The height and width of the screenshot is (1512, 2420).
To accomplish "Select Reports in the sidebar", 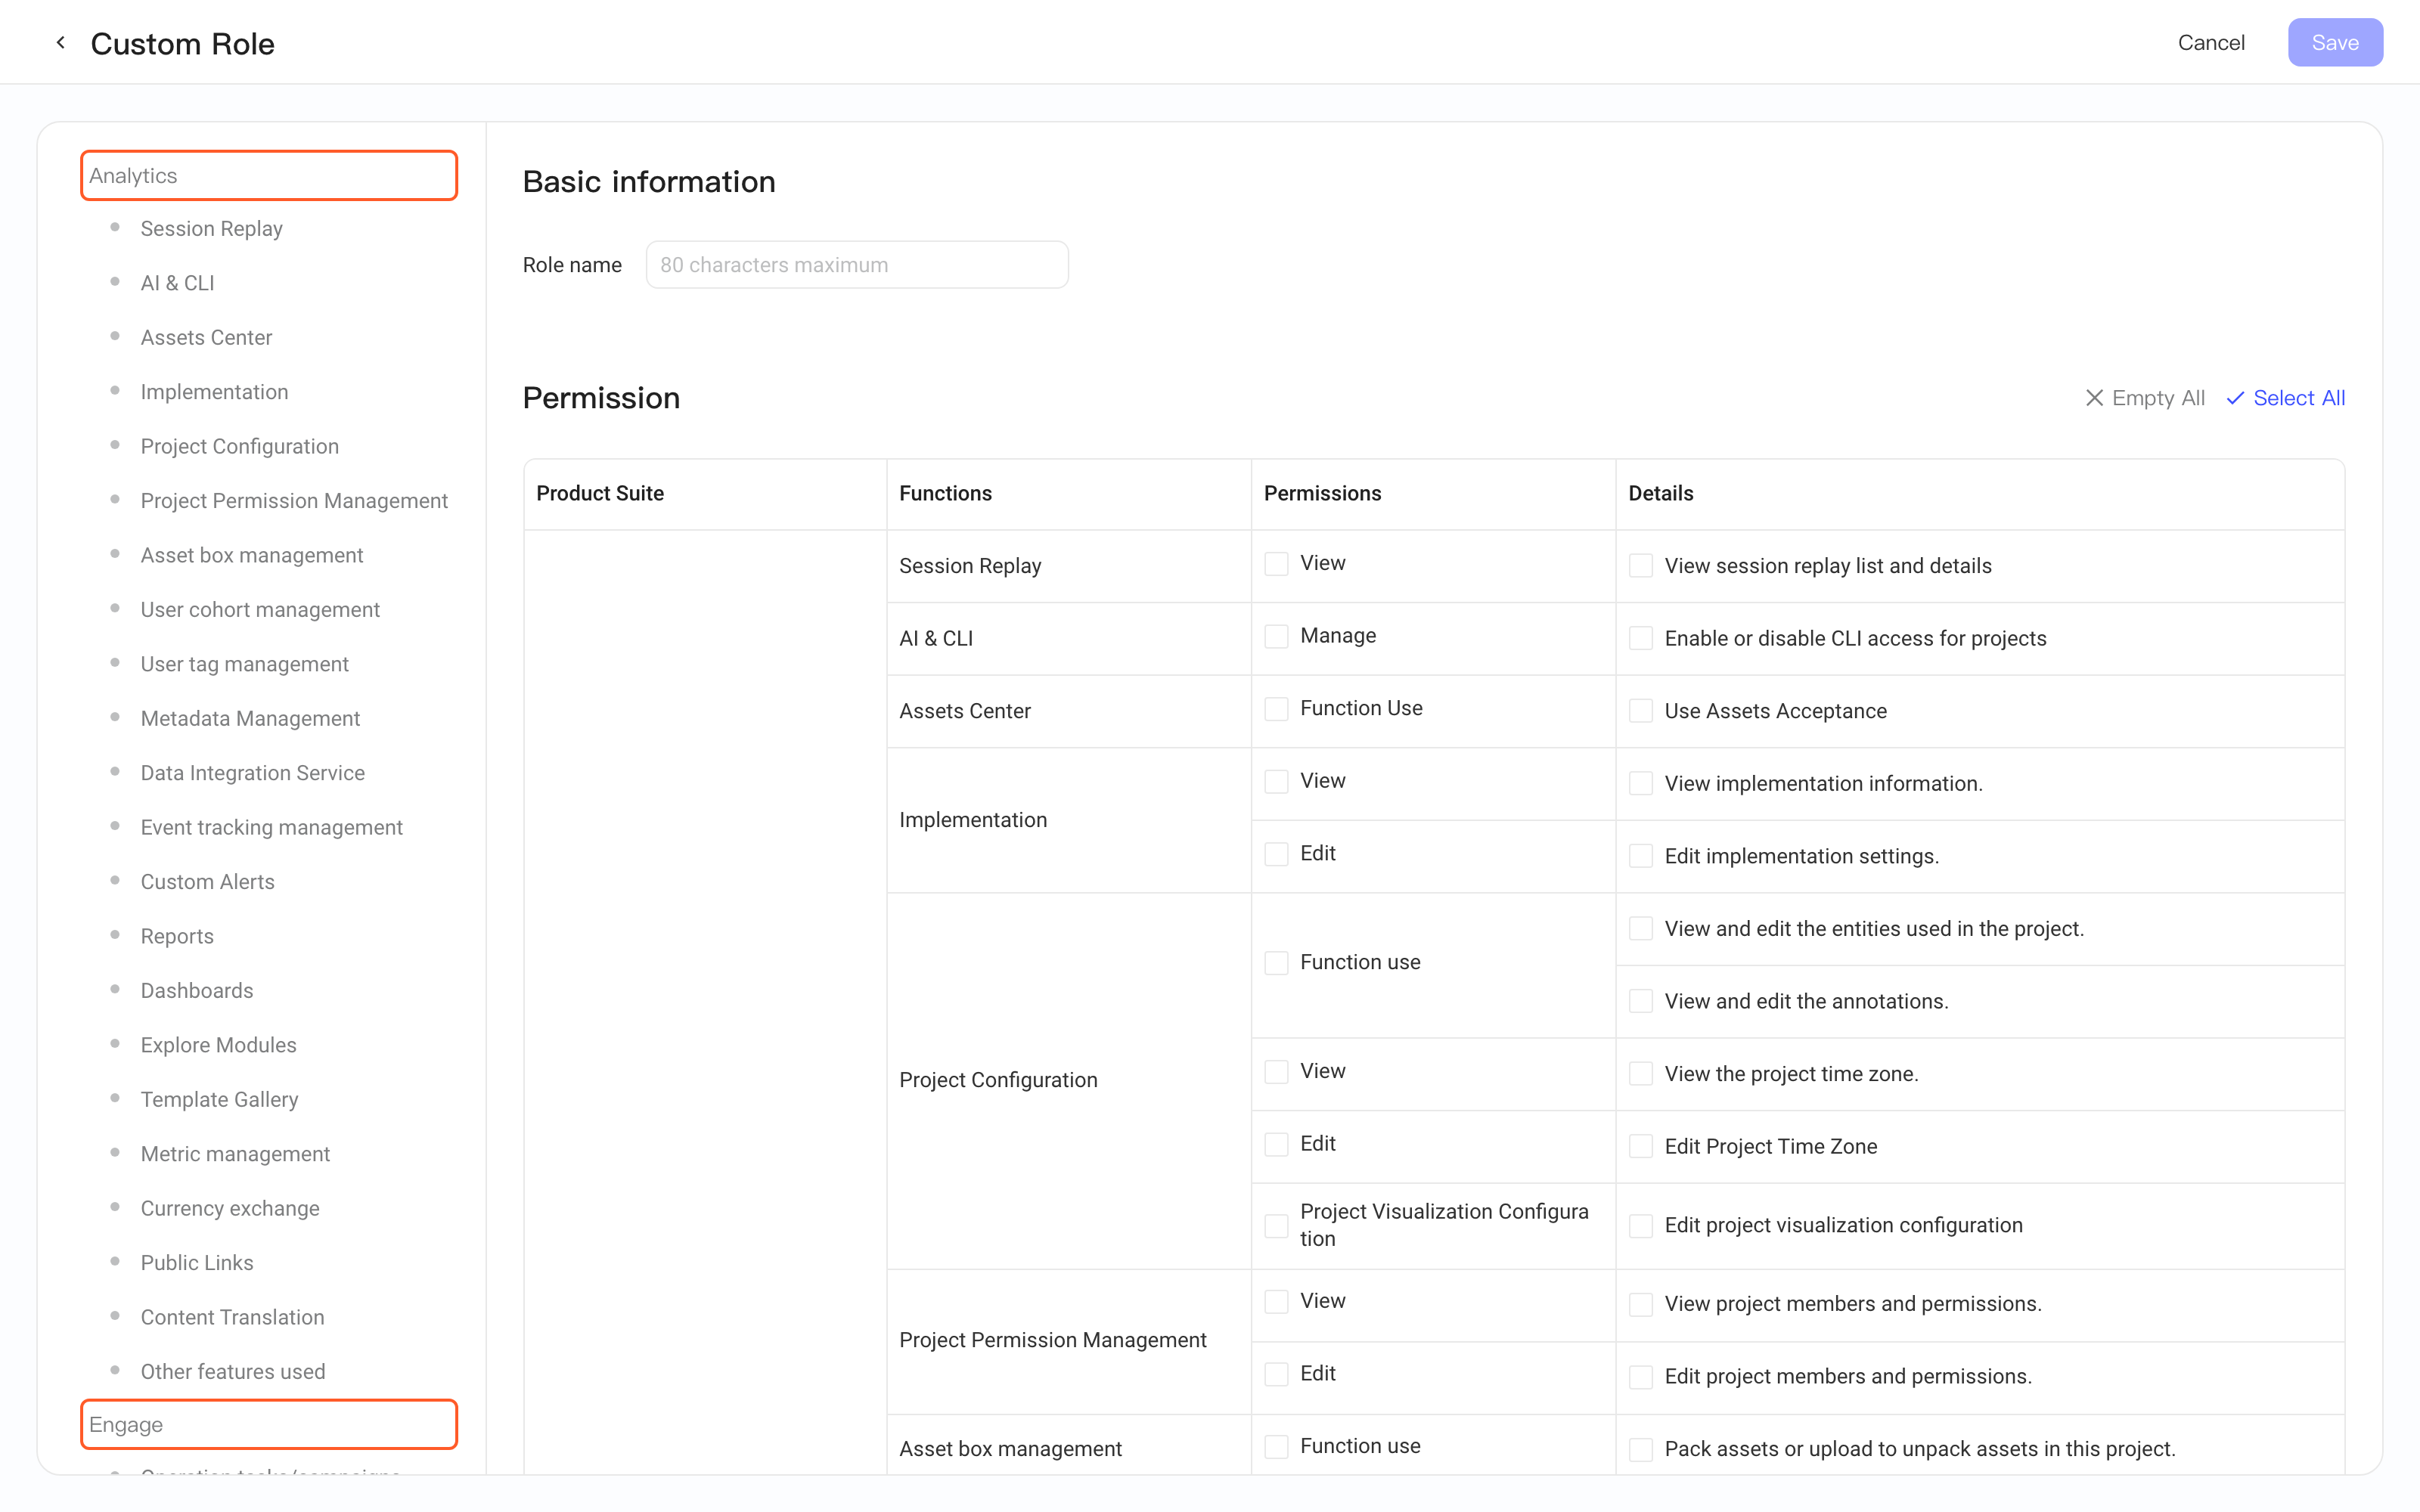I will [177, 937].
